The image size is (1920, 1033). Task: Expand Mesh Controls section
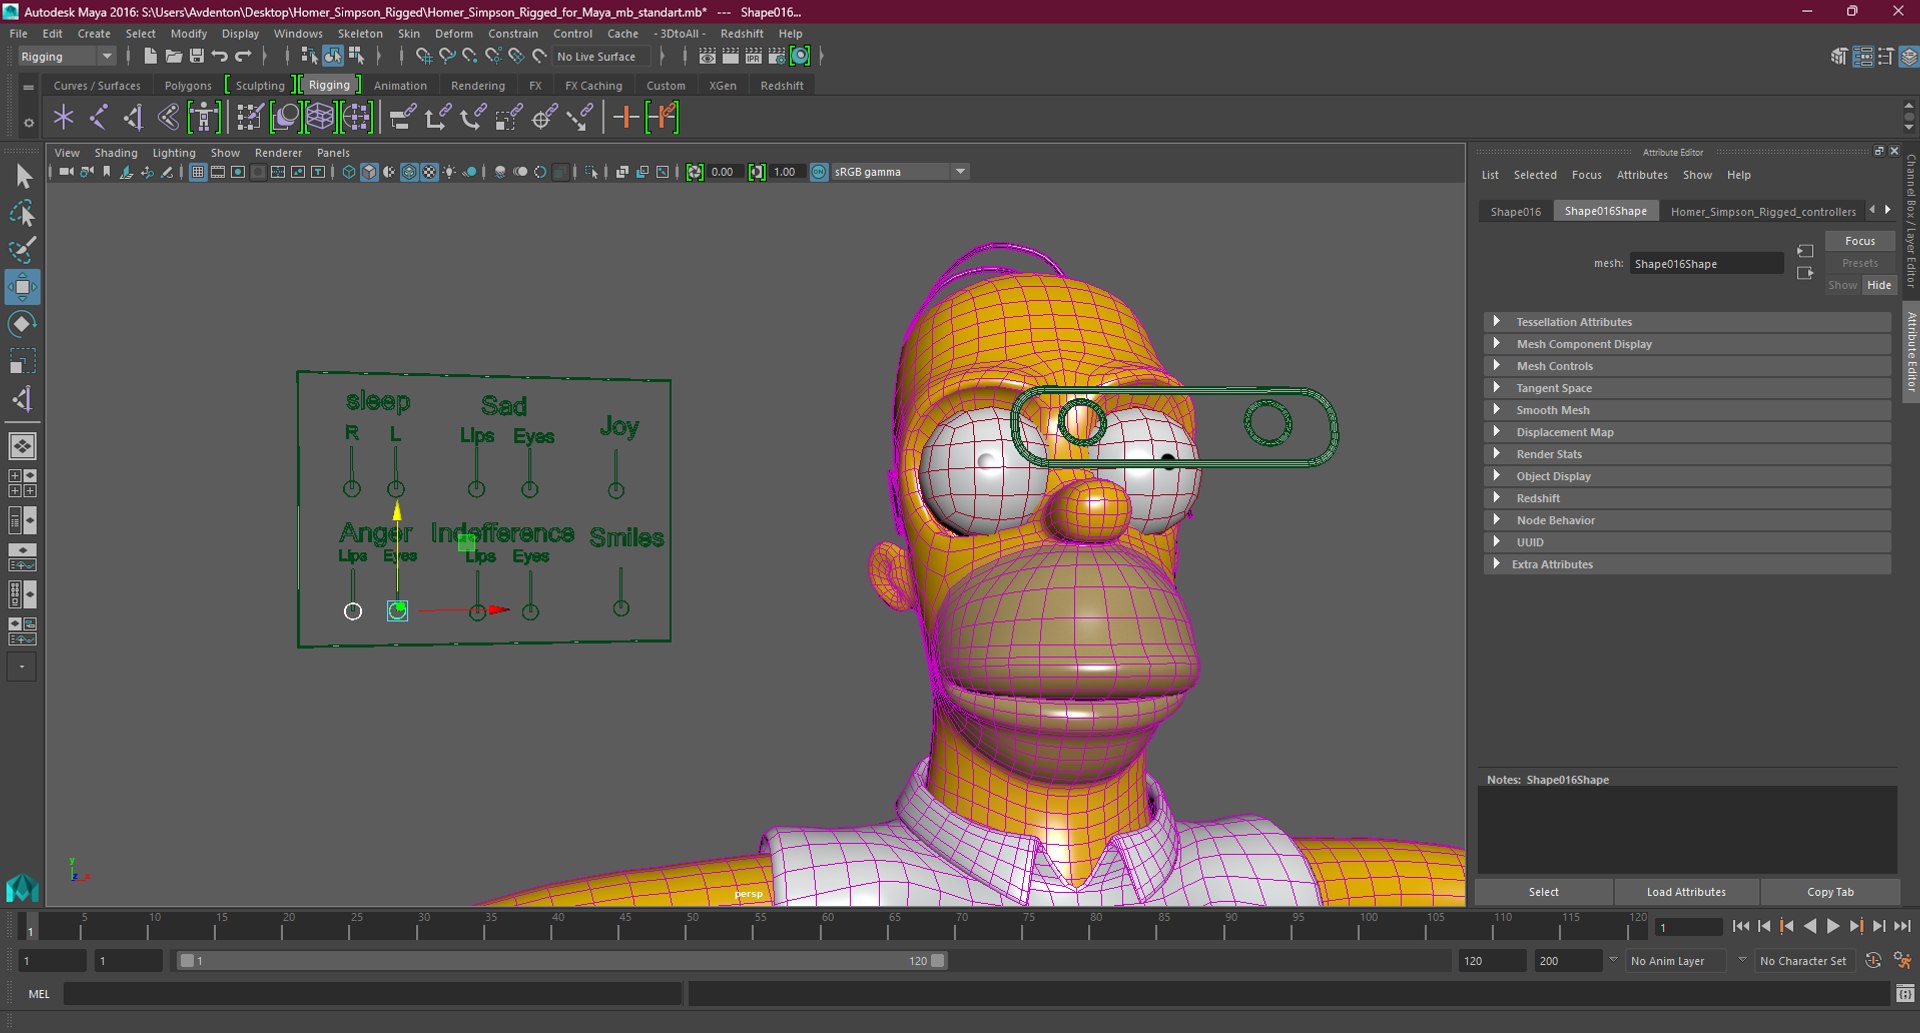point(1687,366)
